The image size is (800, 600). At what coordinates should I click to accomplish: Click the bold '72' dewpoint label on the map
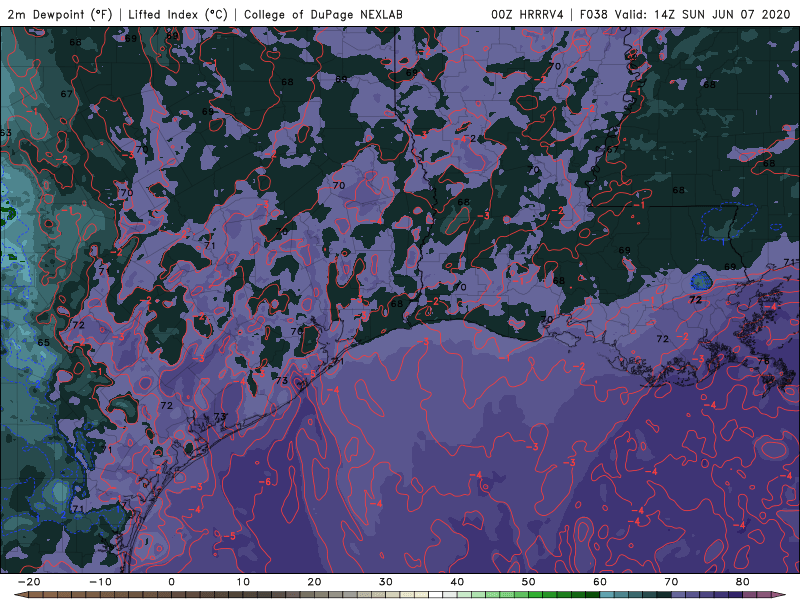(x=695, y=300)
